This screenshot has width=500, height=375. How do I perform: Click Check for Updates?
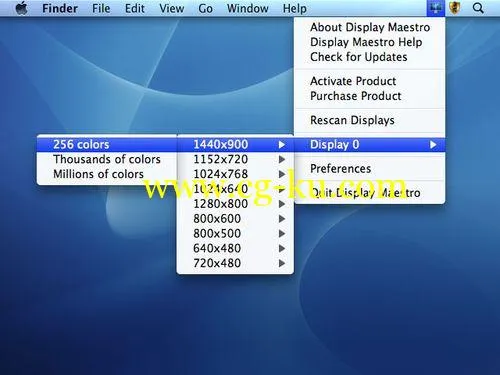pos(370,57)
